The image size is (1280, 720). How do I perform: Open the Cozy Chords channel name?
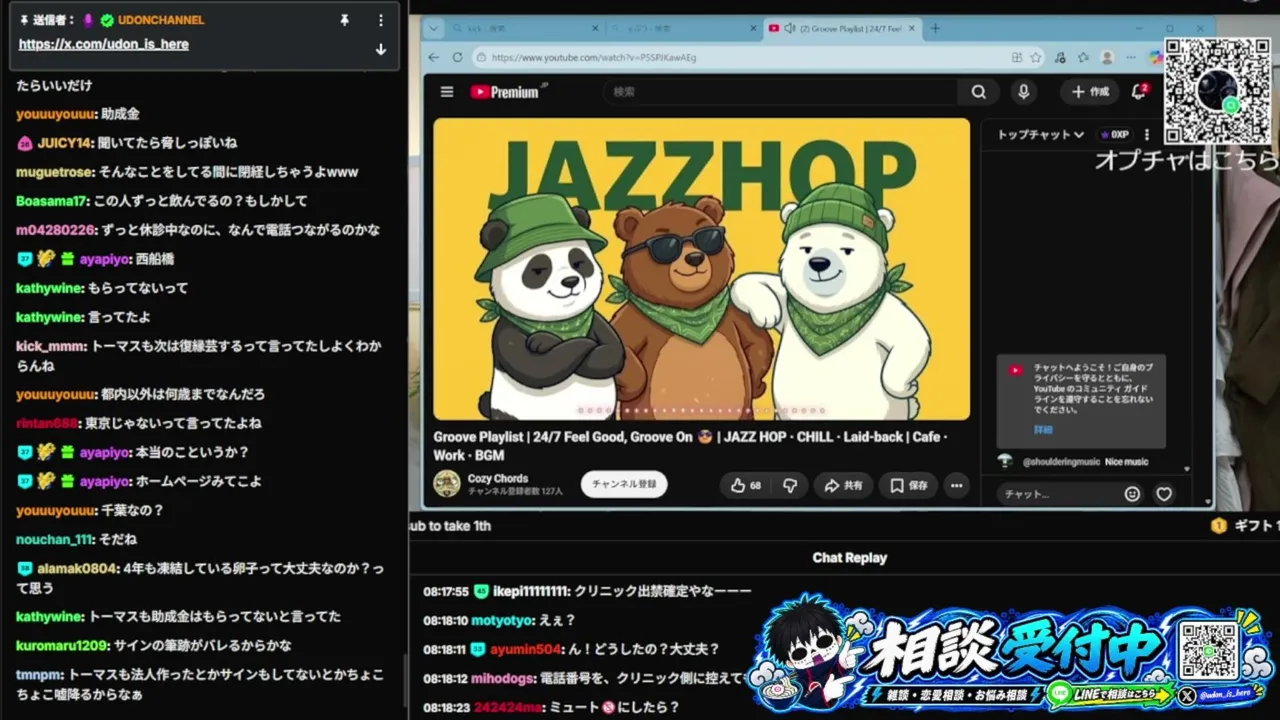(x=498, y=478)
